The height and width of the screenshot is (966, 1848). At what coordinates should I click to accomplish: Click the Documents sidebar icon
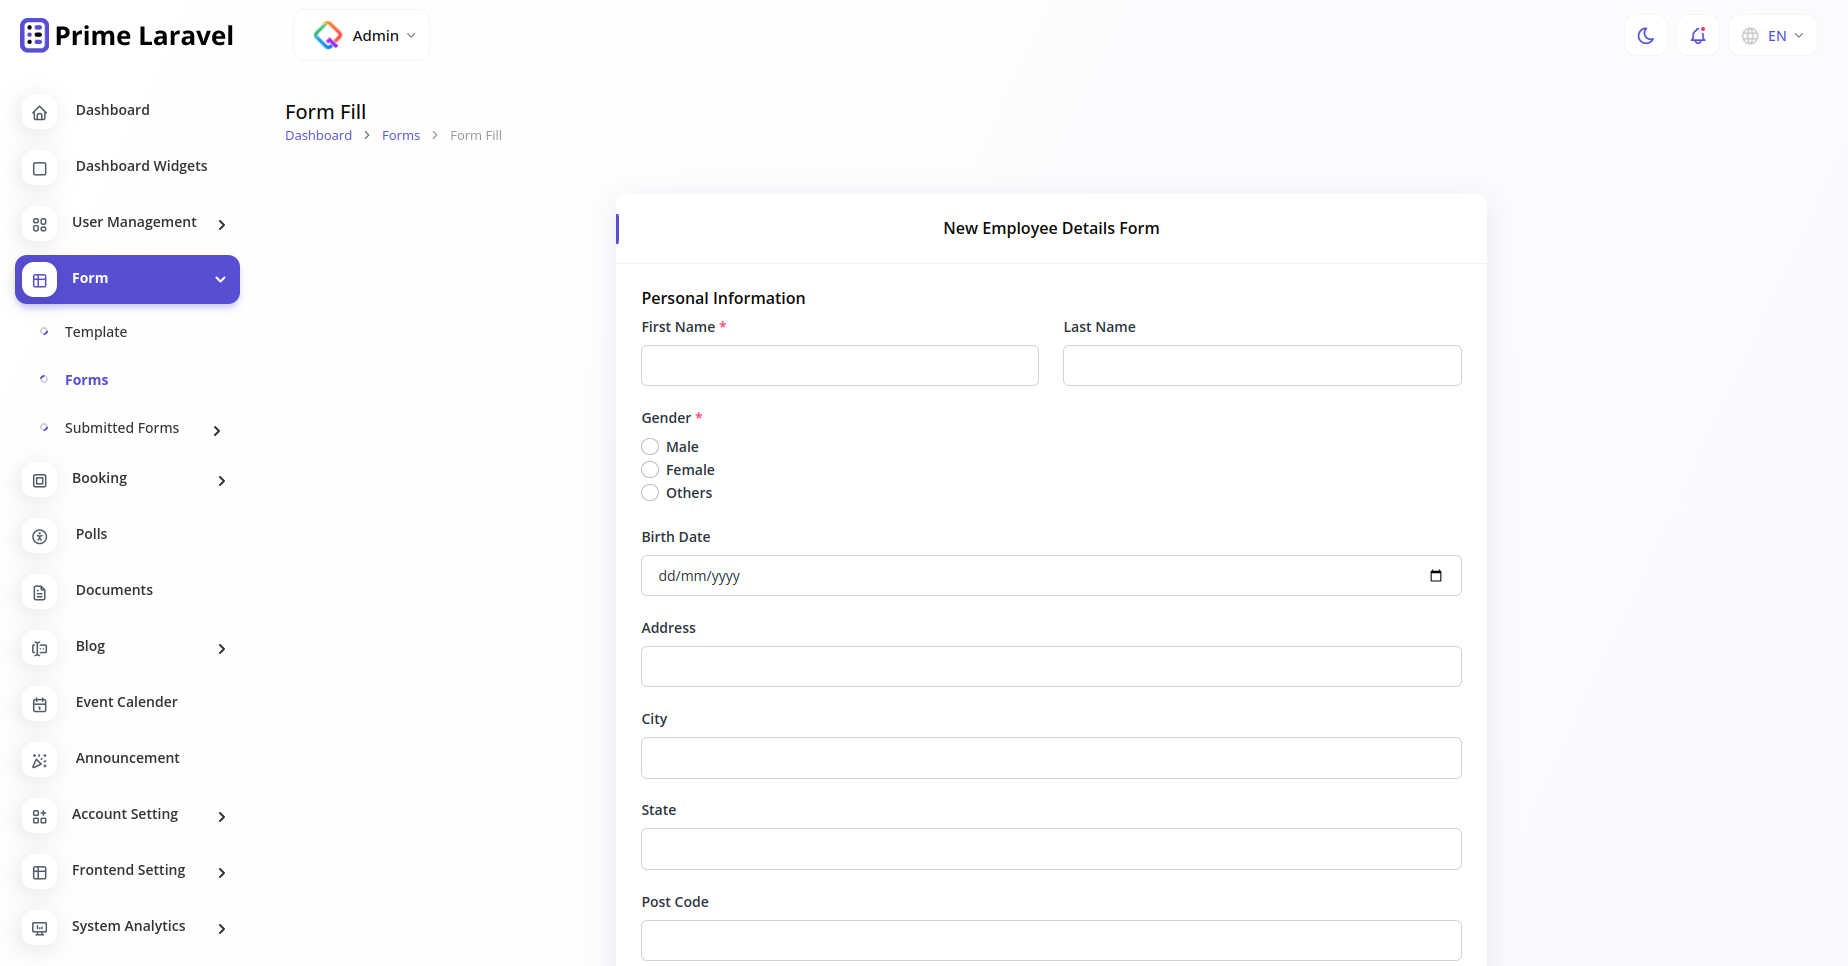(39, 592)
